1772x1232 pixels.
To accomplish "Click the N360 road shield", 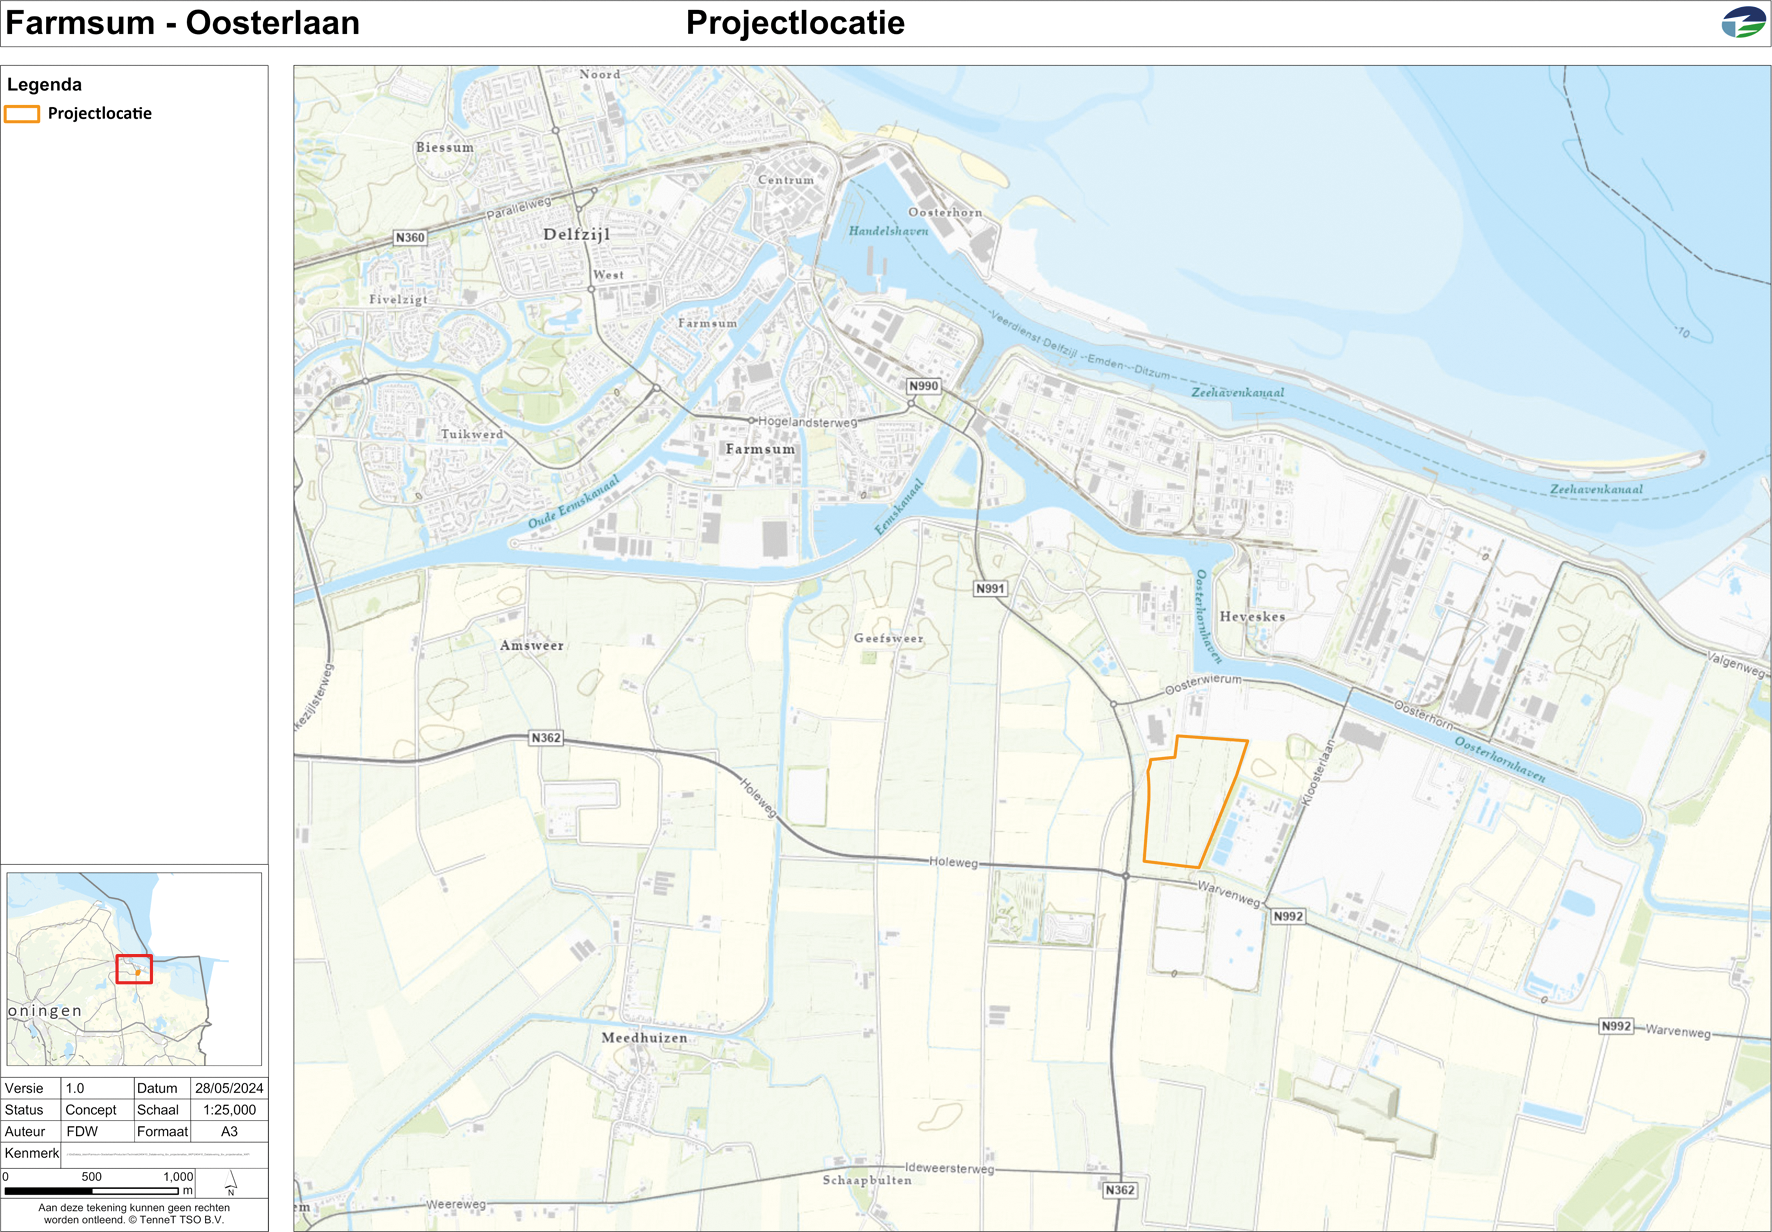I will click(x=409, y=238).
